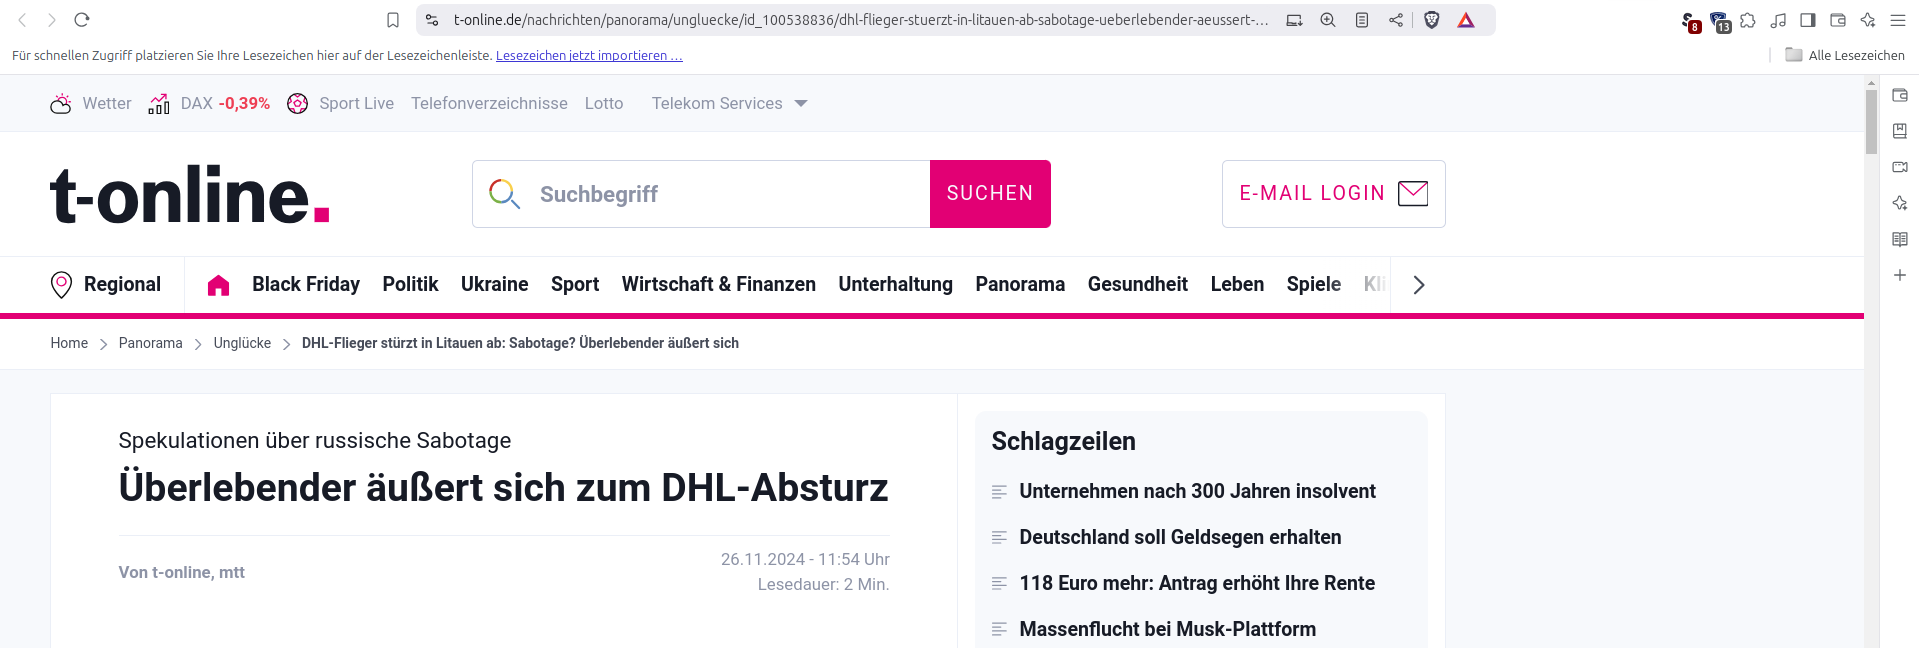Image resolution: width=1919 pixels, height=648 pixels.
Task: Open the Lotto link
Action: tap(604, 103)
